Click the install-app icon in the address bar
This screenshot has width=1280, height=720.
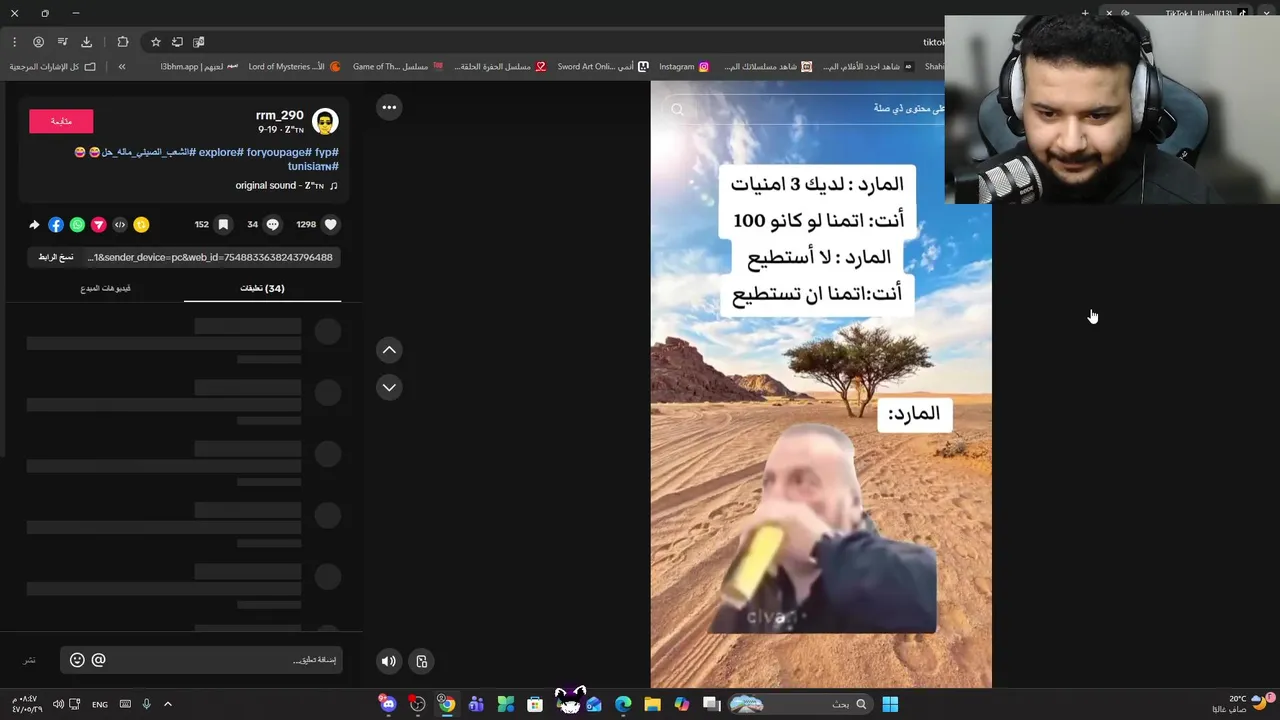click(x=177, y=42)
